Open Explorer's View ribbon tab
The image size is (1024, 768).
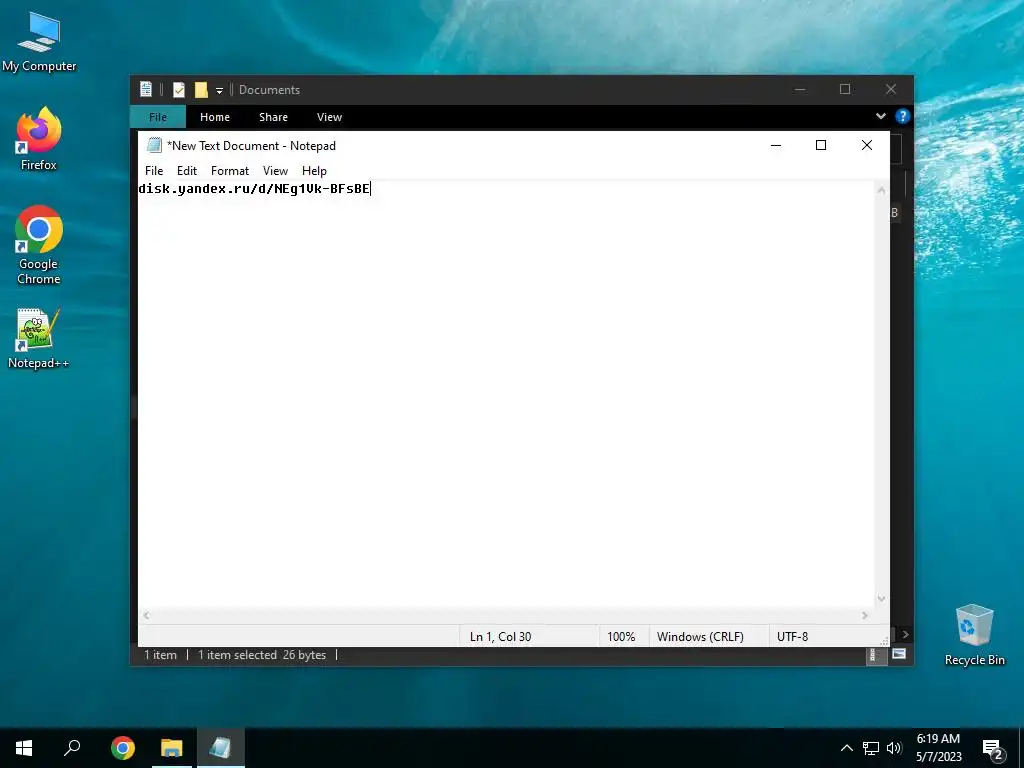329,117
